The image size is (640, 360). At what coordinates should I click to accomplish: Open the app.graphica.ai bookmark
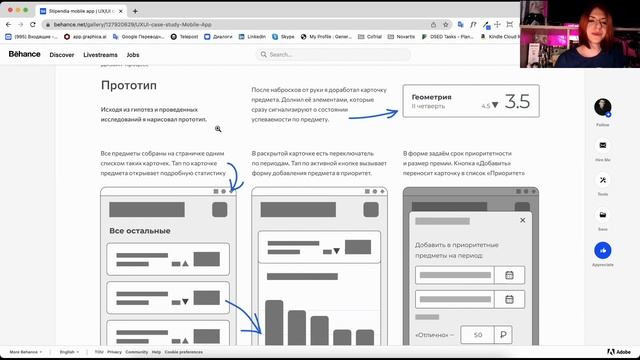85,37
